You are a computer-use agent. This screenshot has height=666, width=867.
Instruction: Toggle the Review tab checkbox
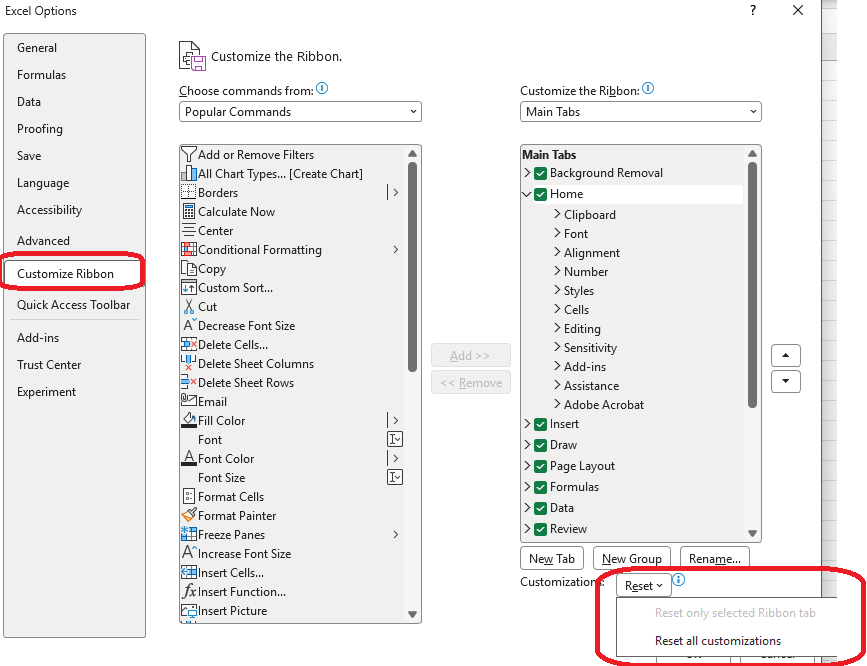[x=540, y=529]
